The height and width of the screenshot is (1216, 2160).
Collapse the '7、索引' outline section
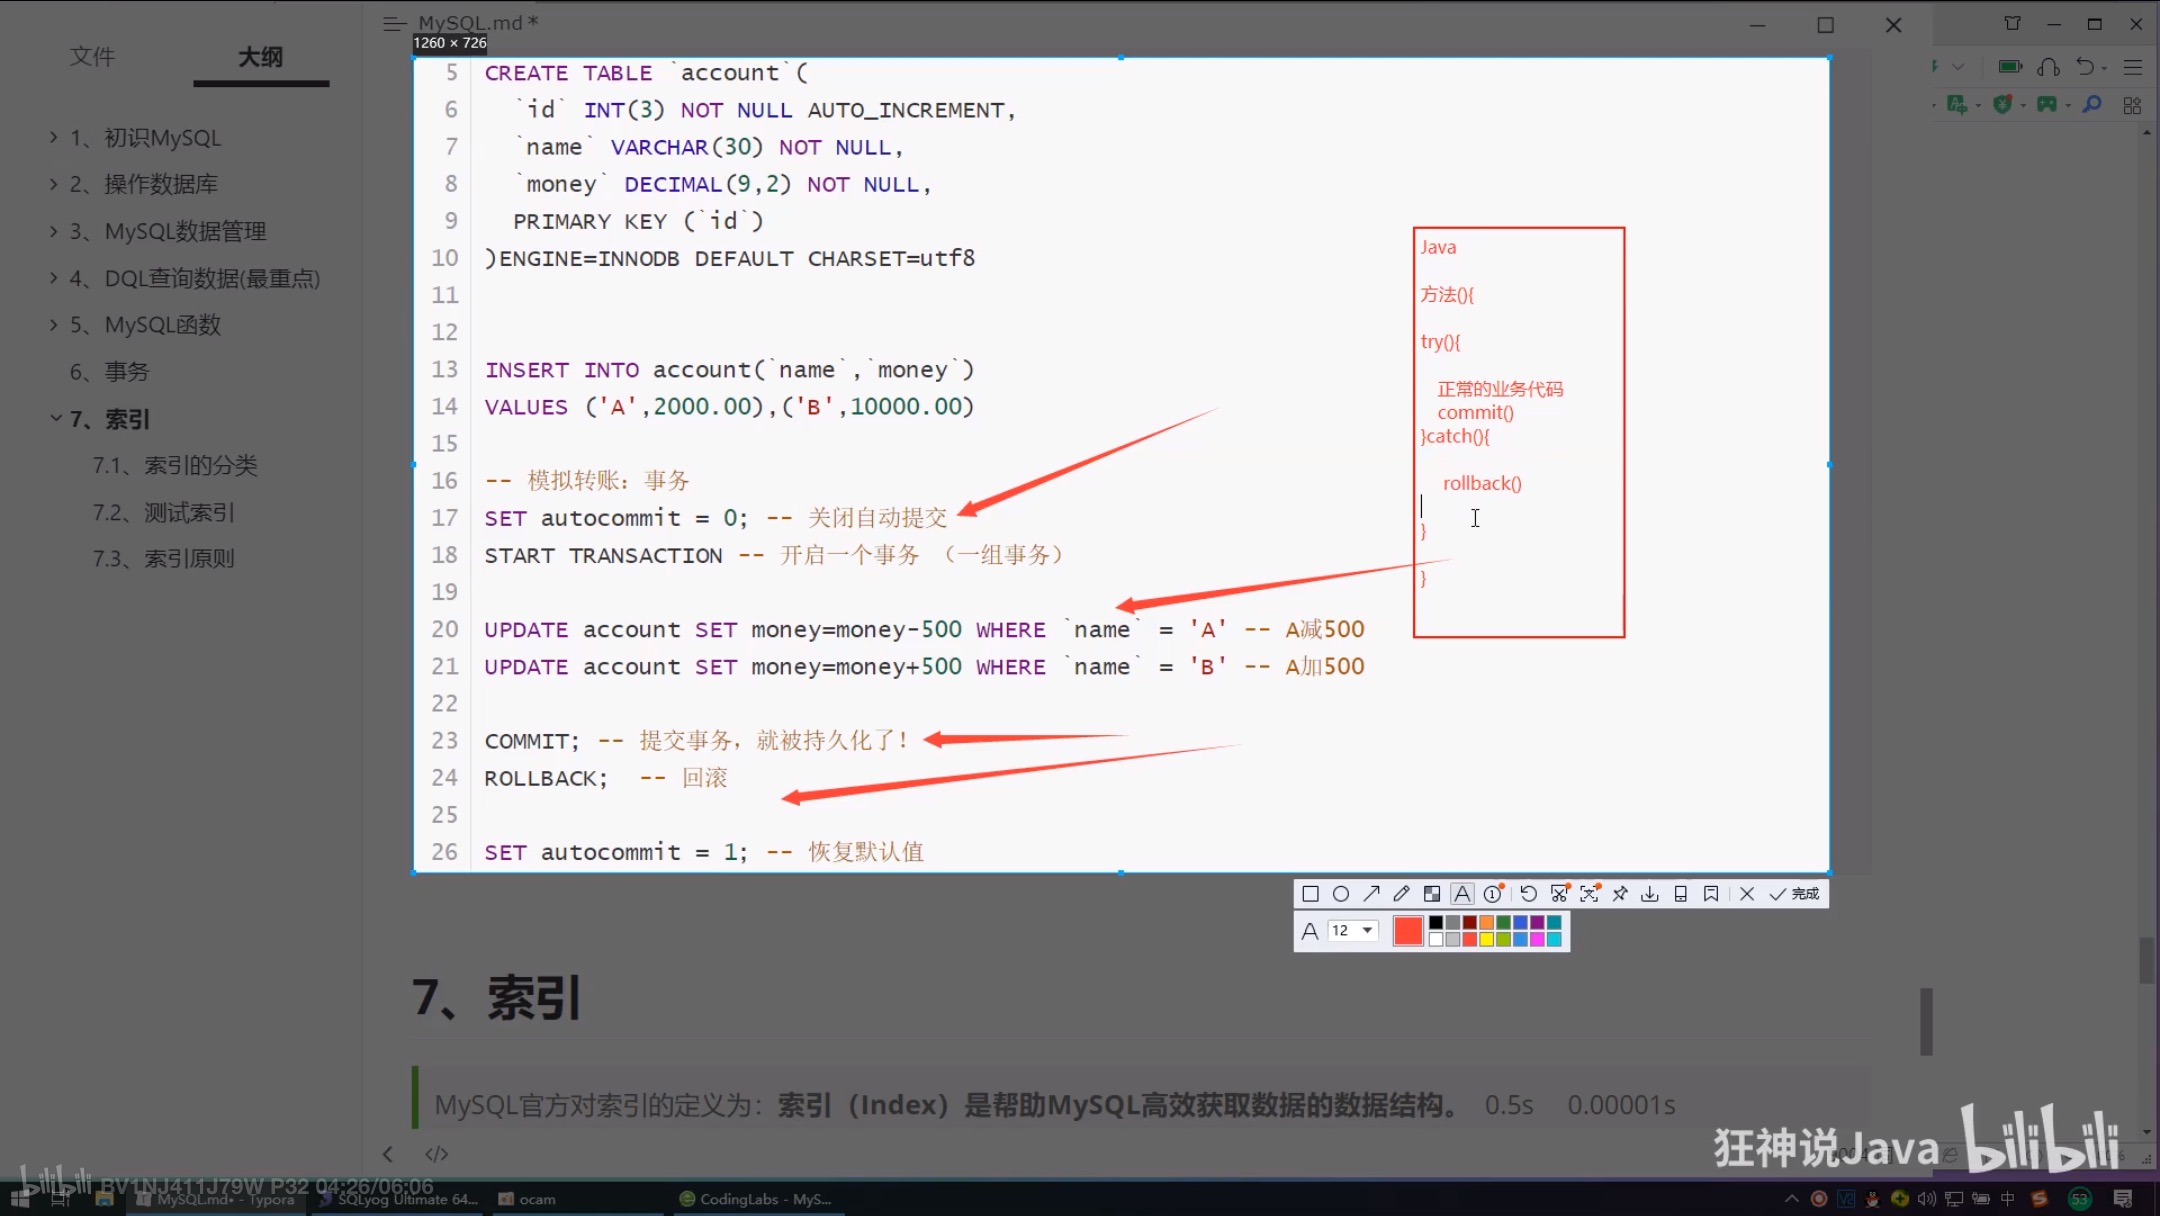click(x=56, y=419)
